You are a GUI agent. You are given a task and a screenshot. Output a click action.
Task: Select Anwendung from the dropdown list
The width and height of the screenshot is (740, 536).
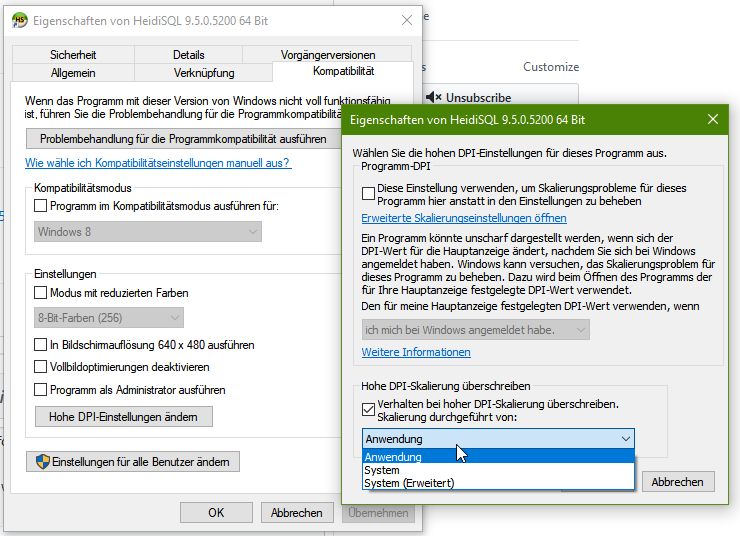pyautogui.click(x=498, y=457)
